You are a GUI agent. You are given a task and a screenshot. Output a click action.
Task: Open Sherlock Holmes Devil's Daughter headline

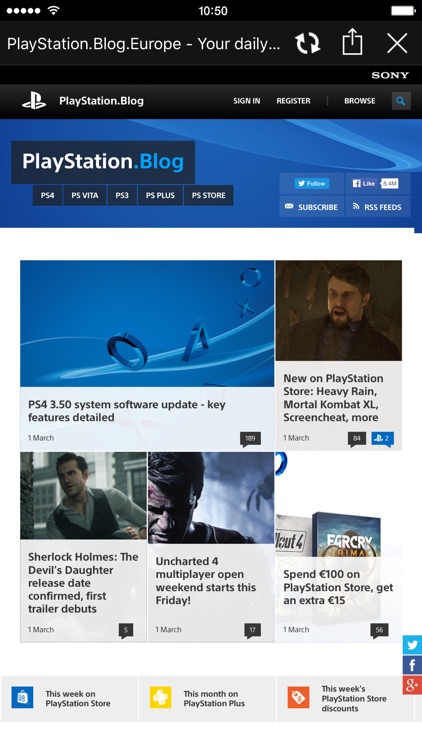(83, 583)
